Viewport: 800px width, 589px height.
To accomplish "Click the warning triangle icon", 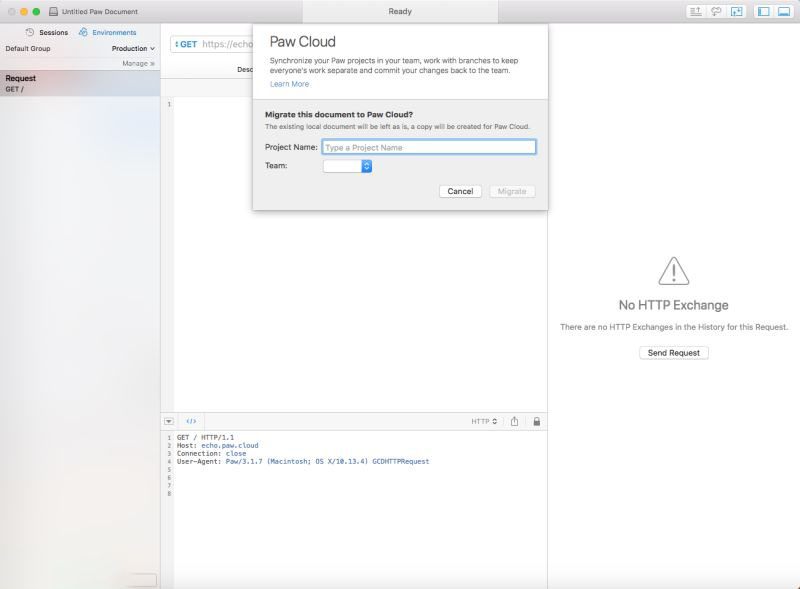I will click(673, 271).
